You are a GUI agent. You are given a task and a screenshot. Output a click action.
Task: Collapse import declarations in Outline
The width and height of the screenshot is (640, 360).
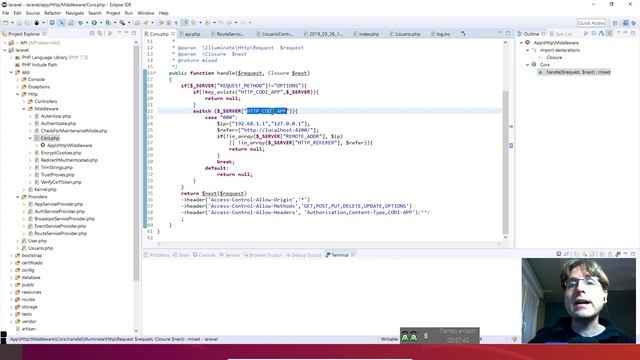[527, 50]
